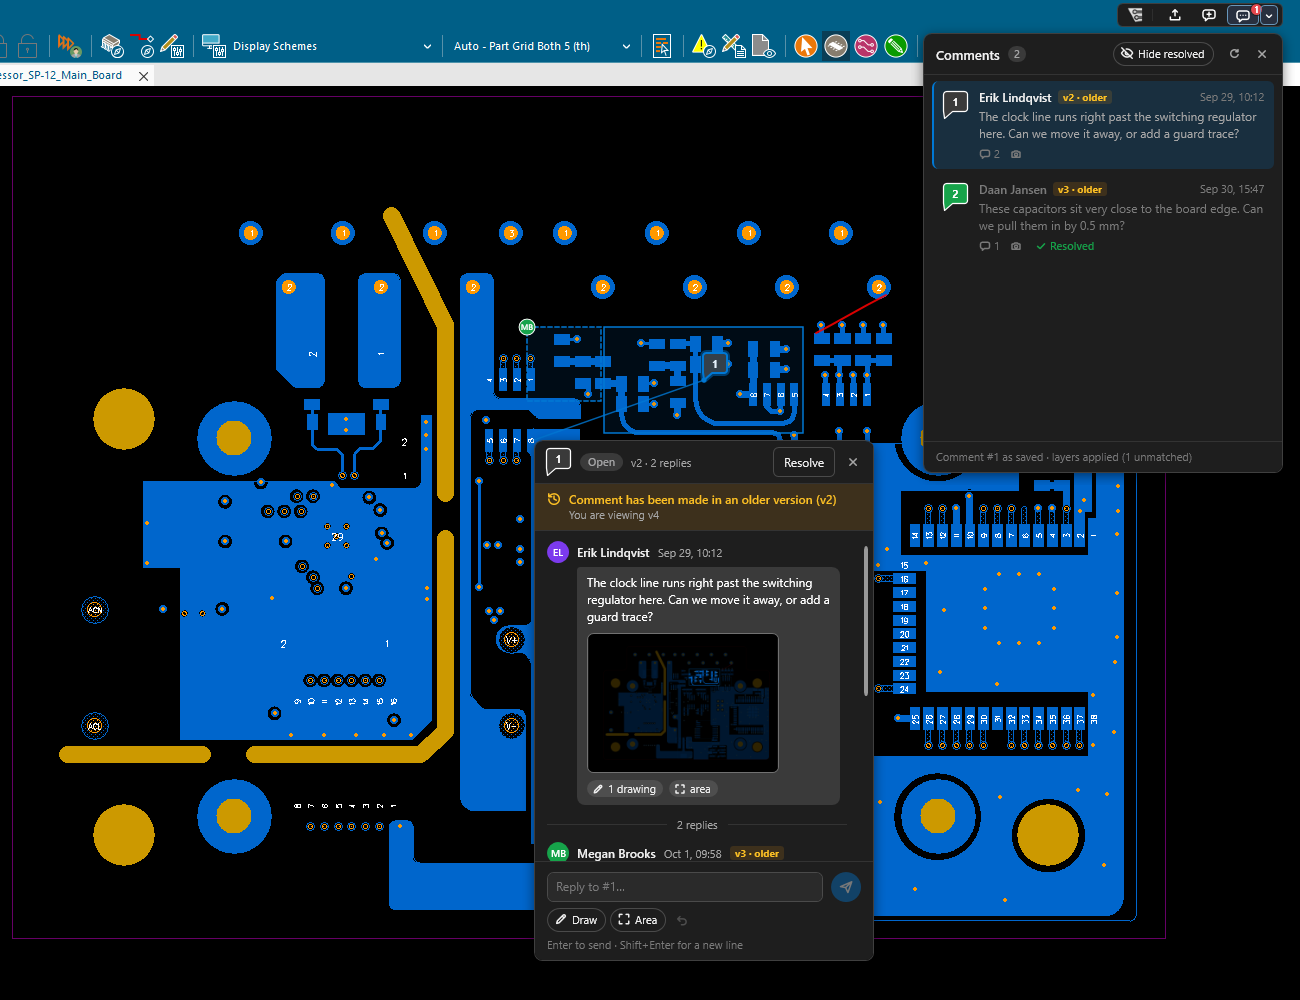Screen dimensions: 1300x1000
Task: Open the selection filter list icon
Action: pos(662,46)
